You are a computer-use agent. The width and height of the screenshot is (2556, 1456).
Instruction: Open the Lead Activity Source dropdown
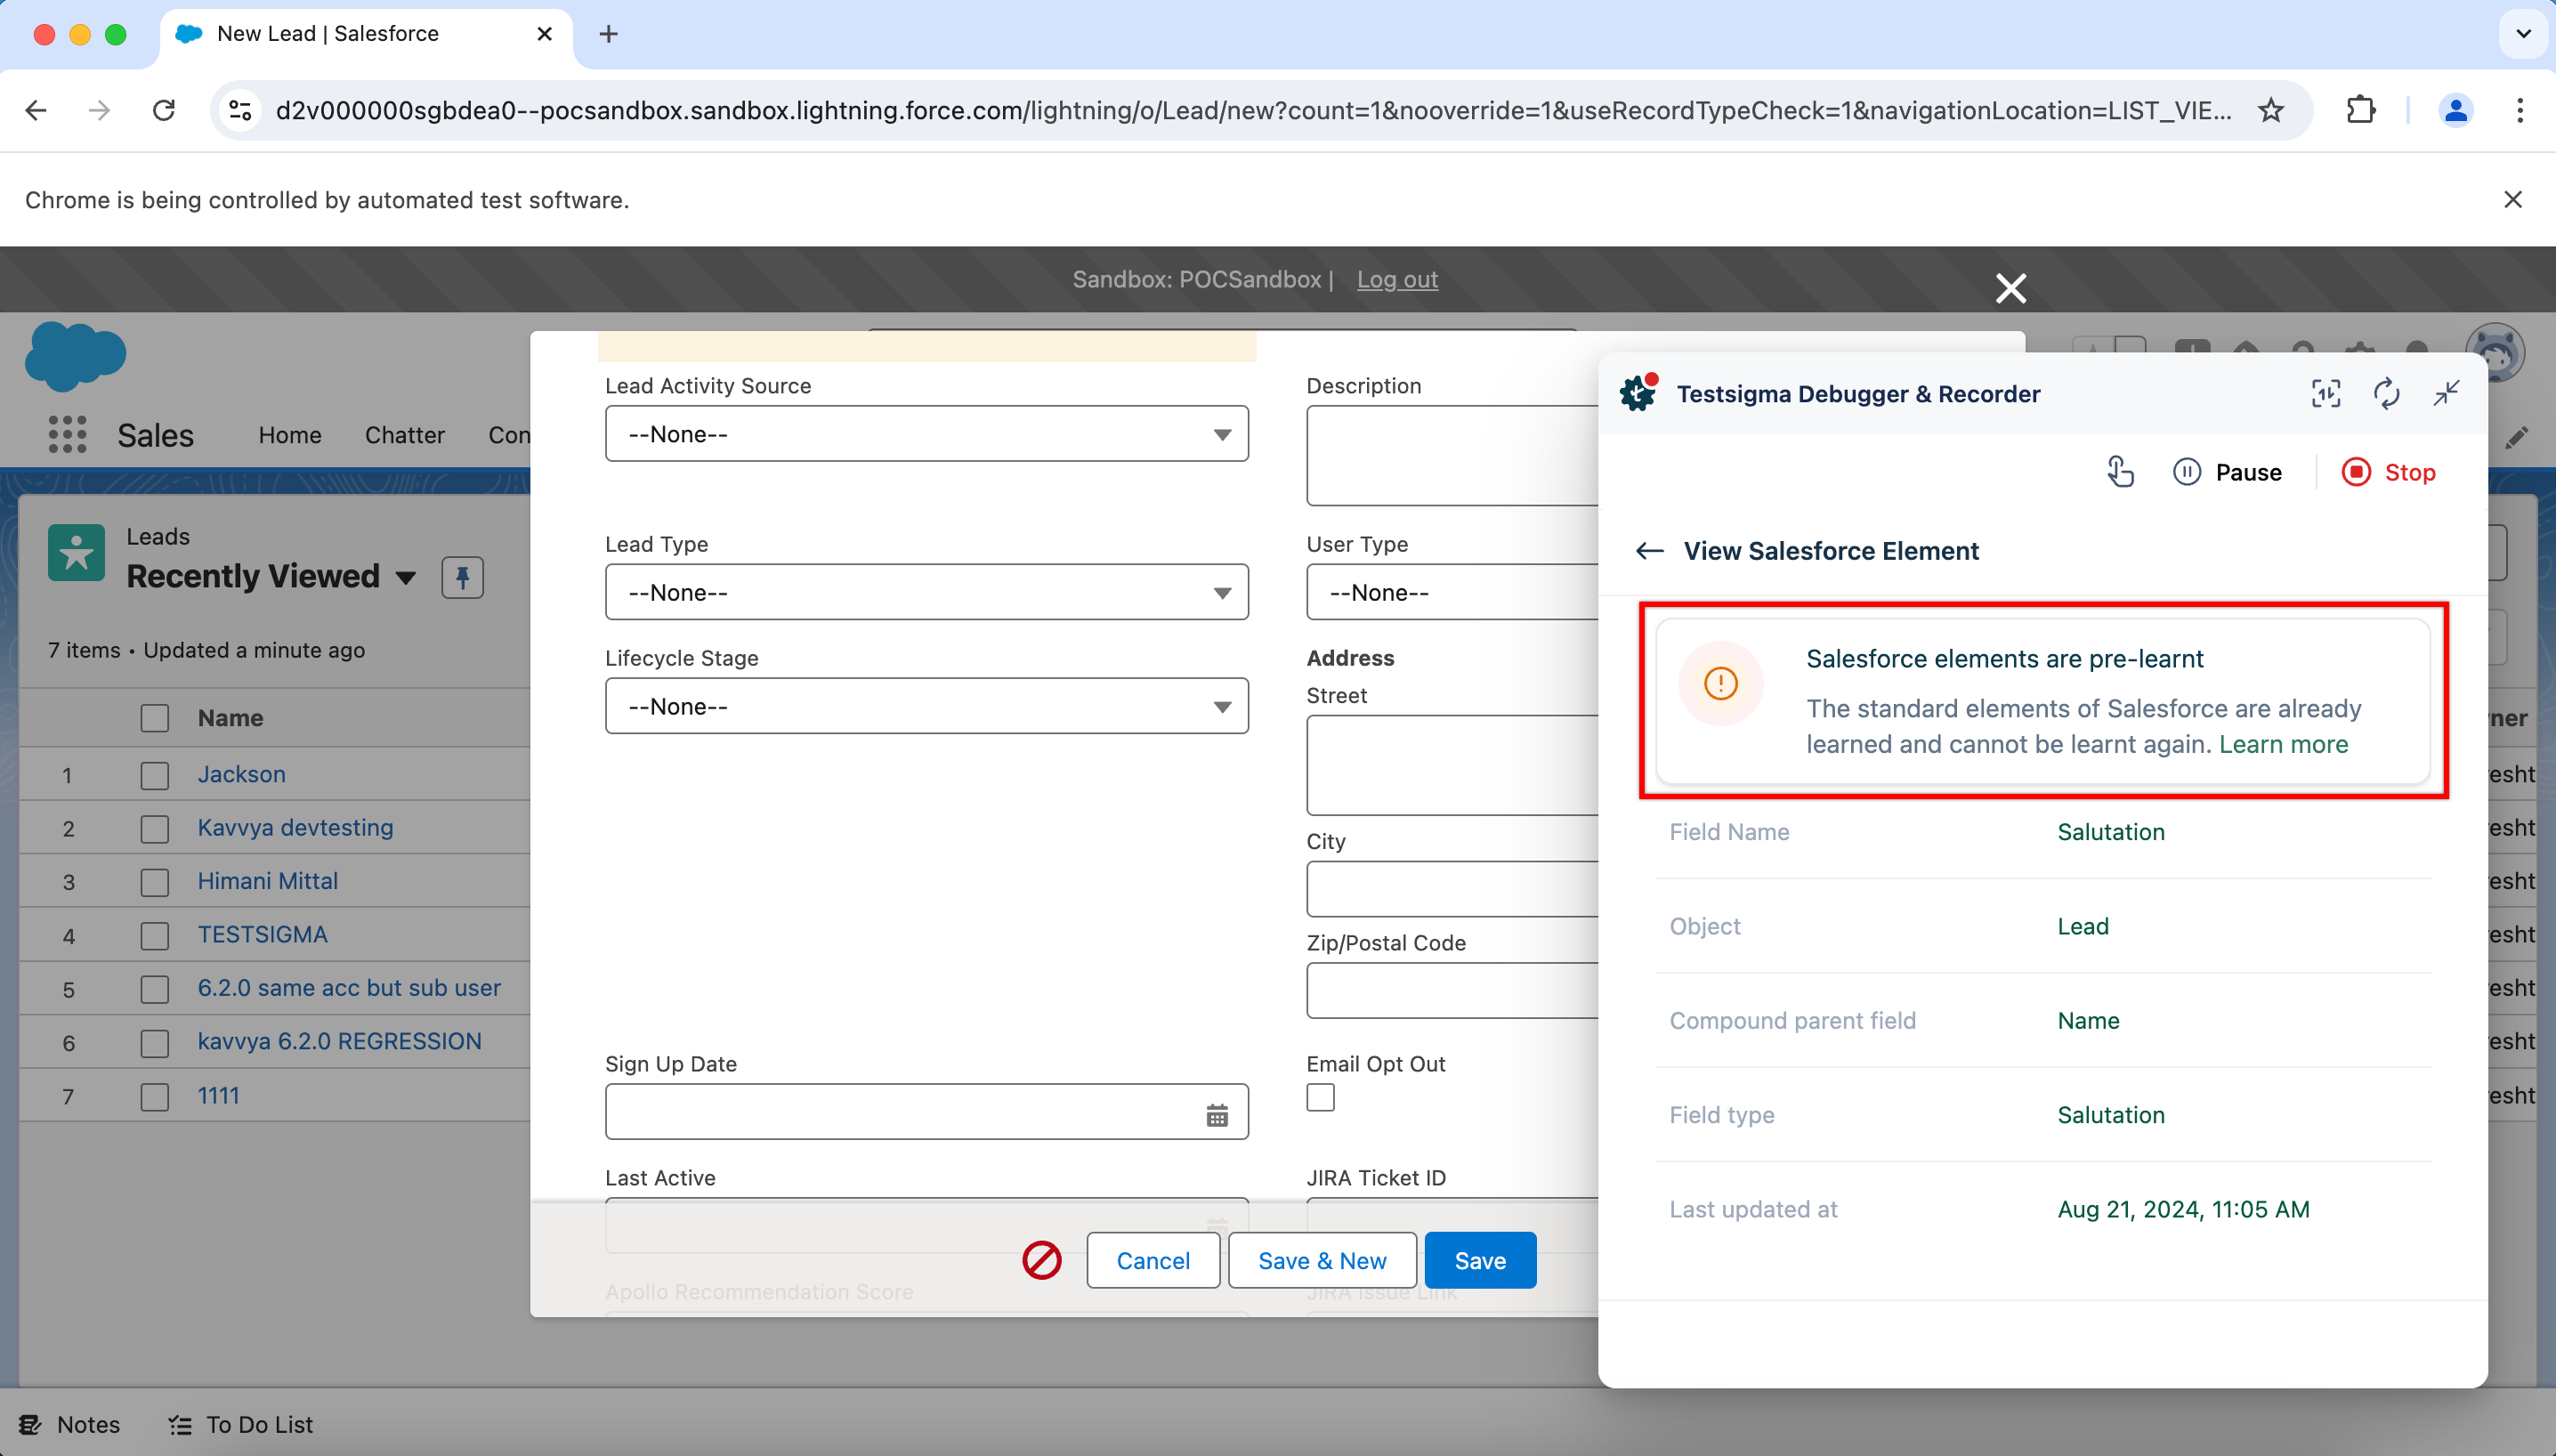tap(926, 434)
